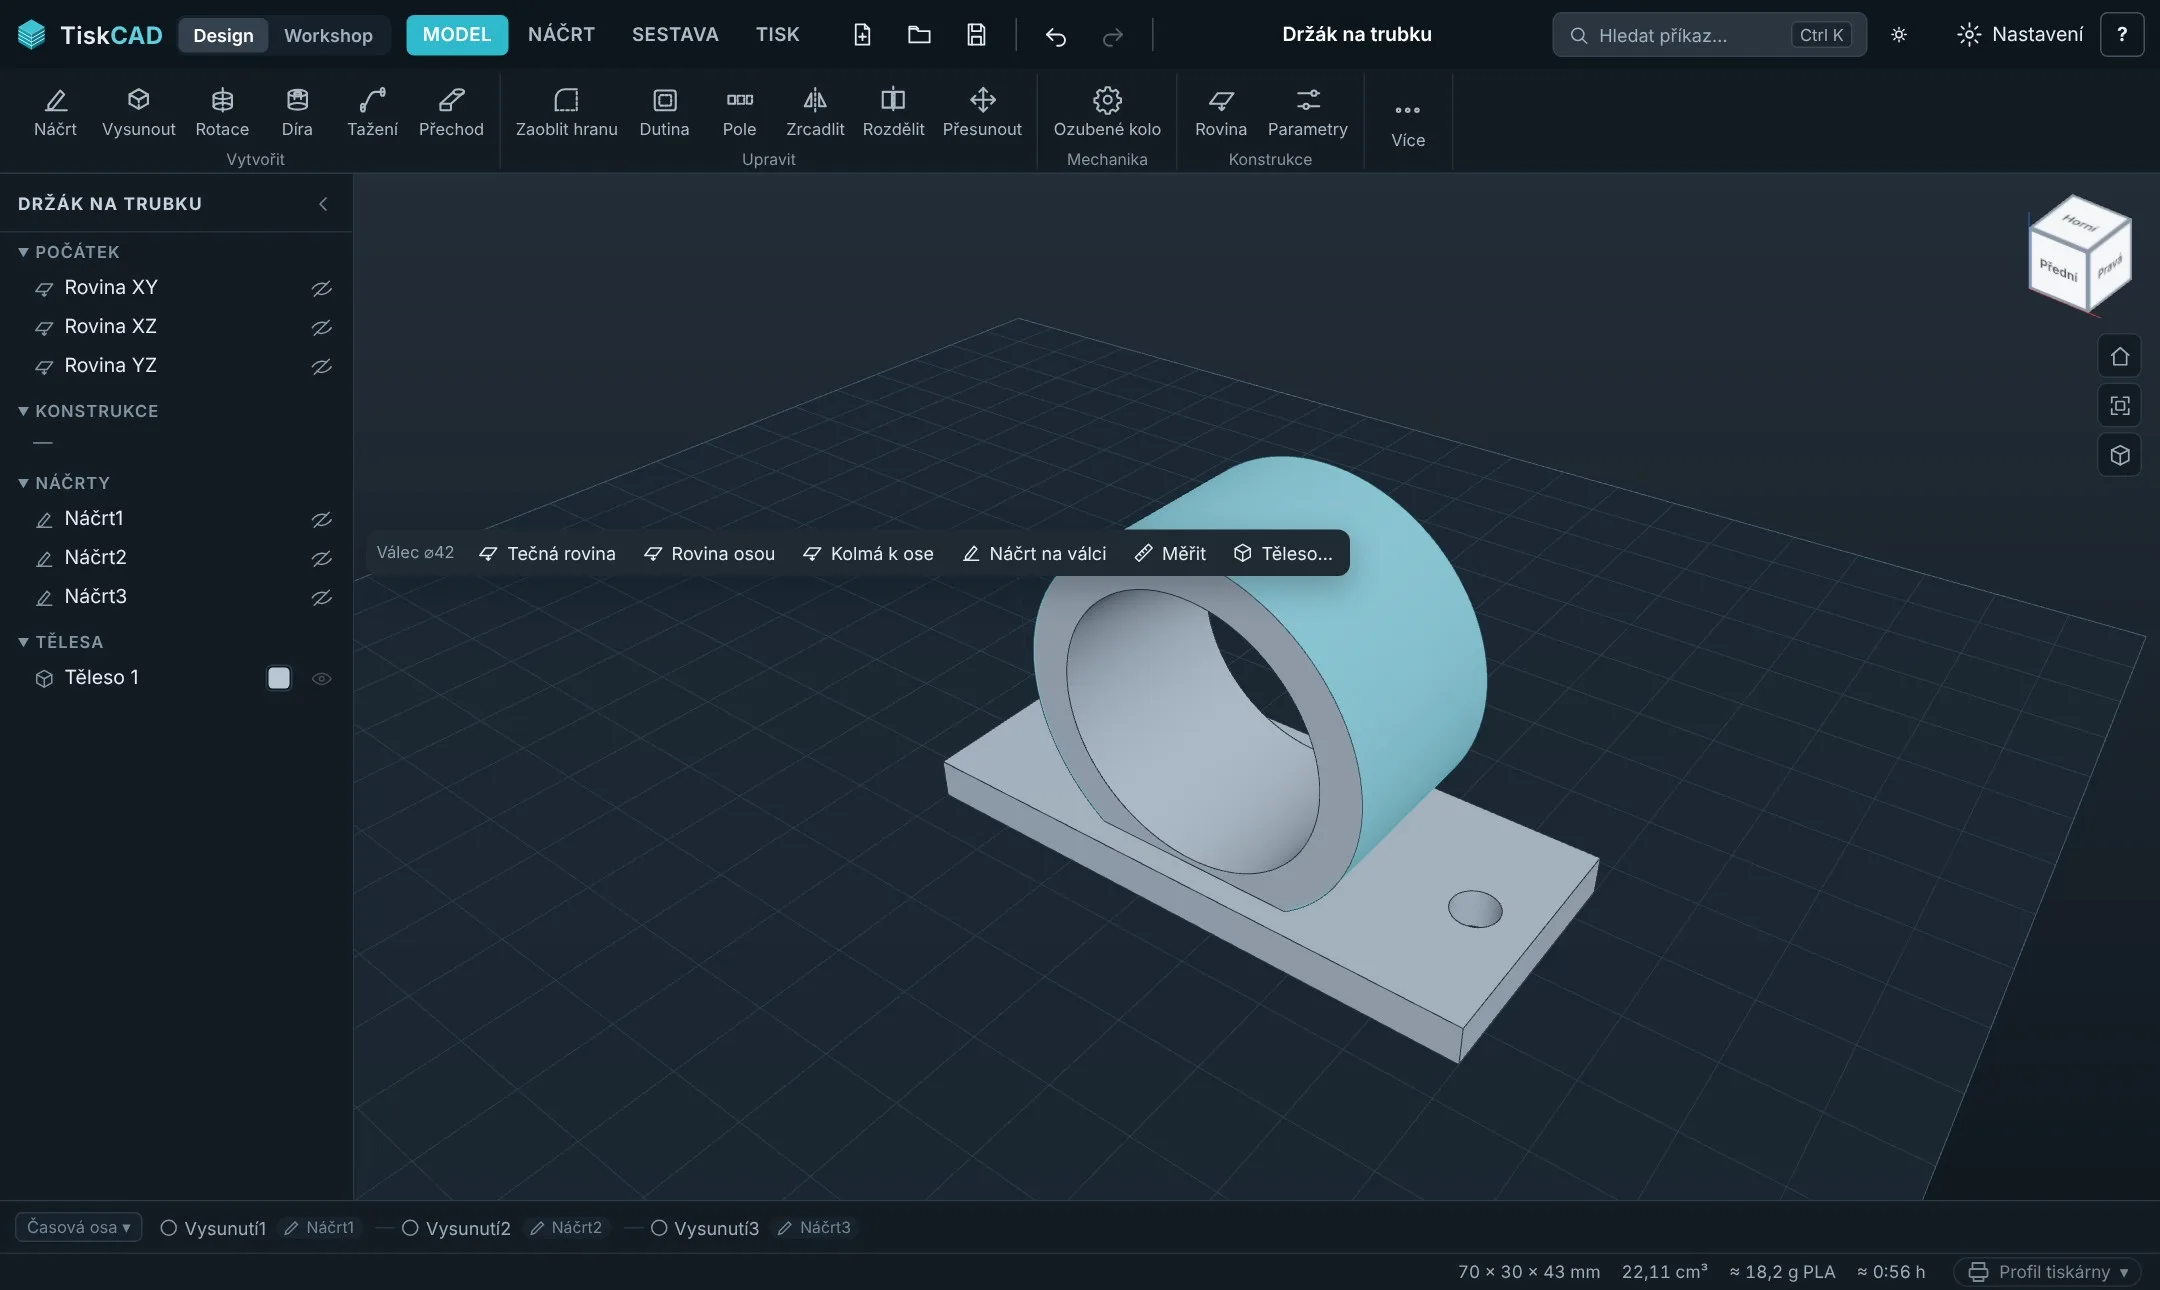
Task: Open the Ozubené kolo gear tool
Action: point(1107,112)
